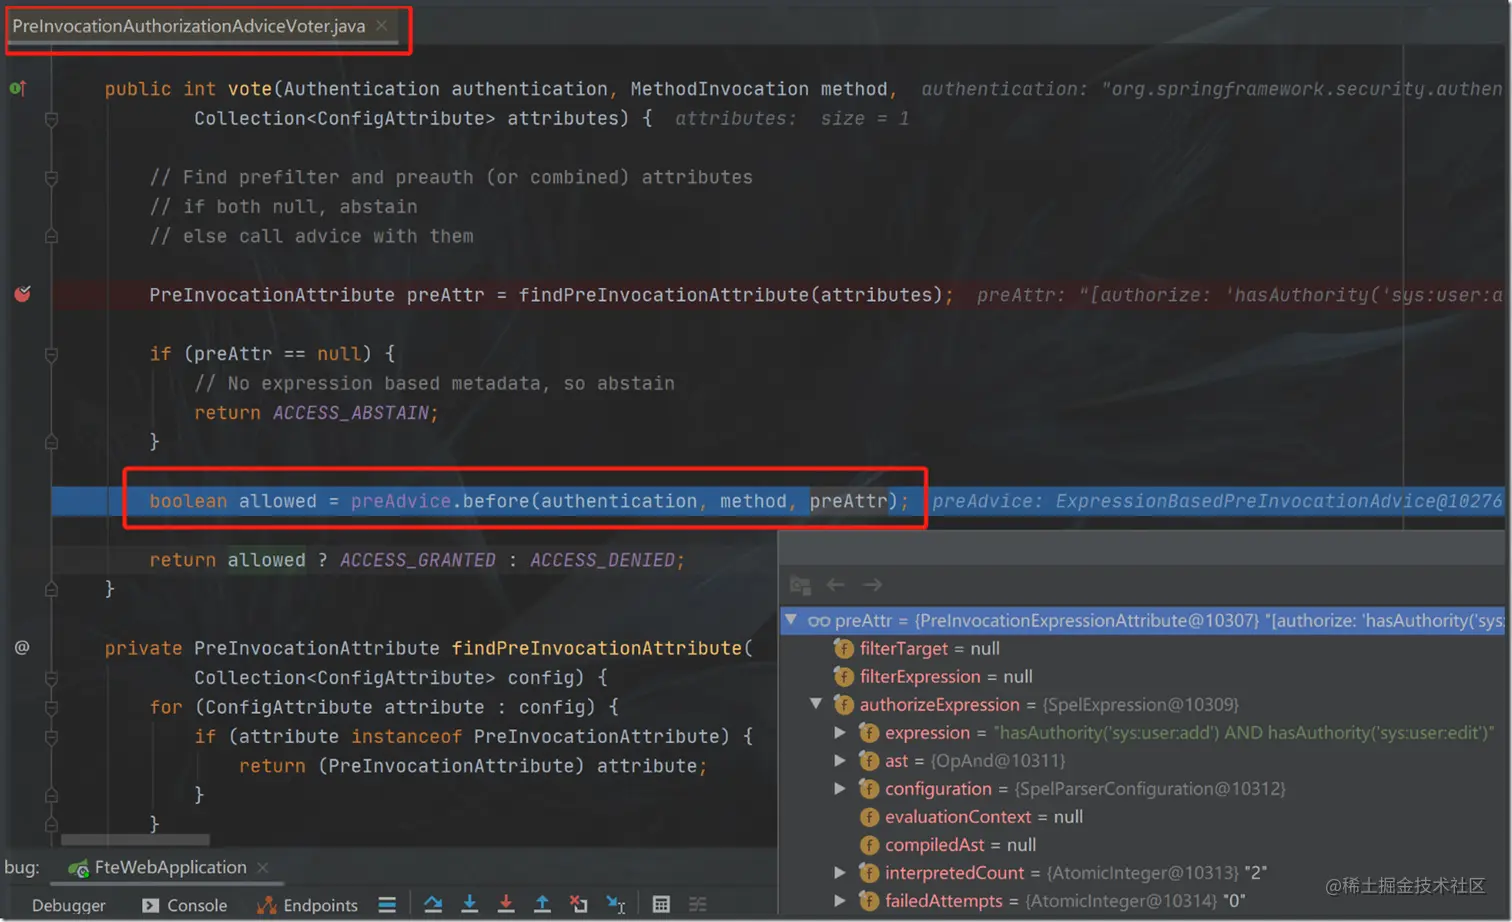The height and width of the screenshot is (922, 1512).
Task: Click the 'attributes: size = 1' inline hint
Action: 792,118
